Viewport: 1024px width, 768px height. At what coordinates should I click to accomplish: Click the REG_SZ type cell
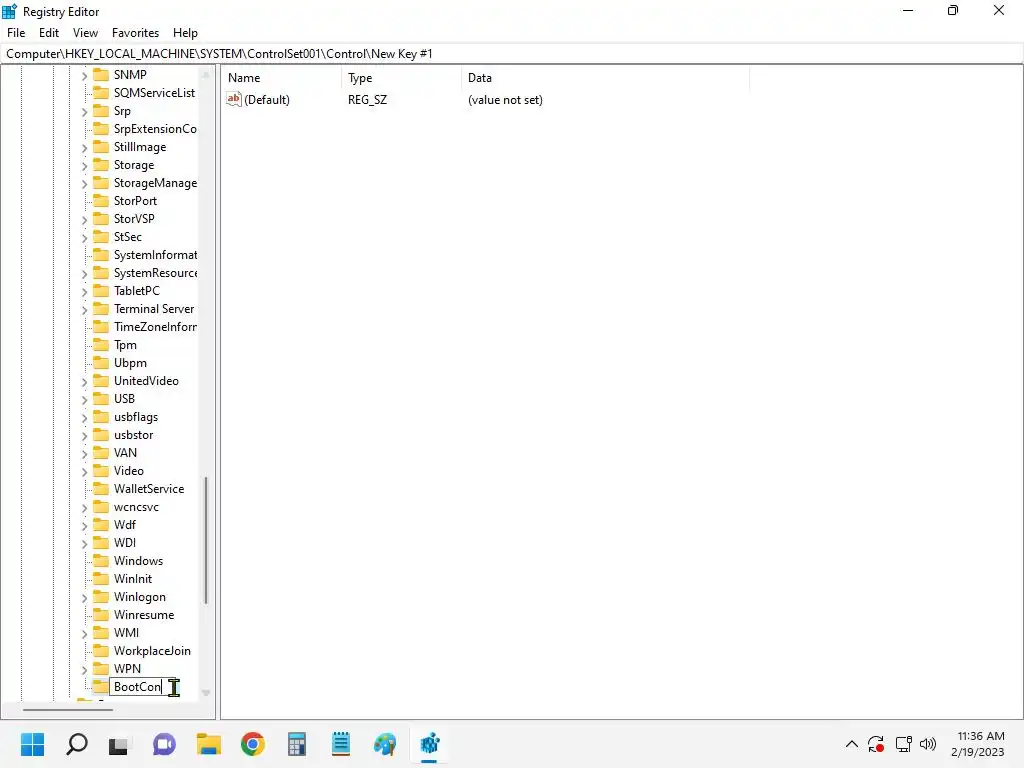367,100
